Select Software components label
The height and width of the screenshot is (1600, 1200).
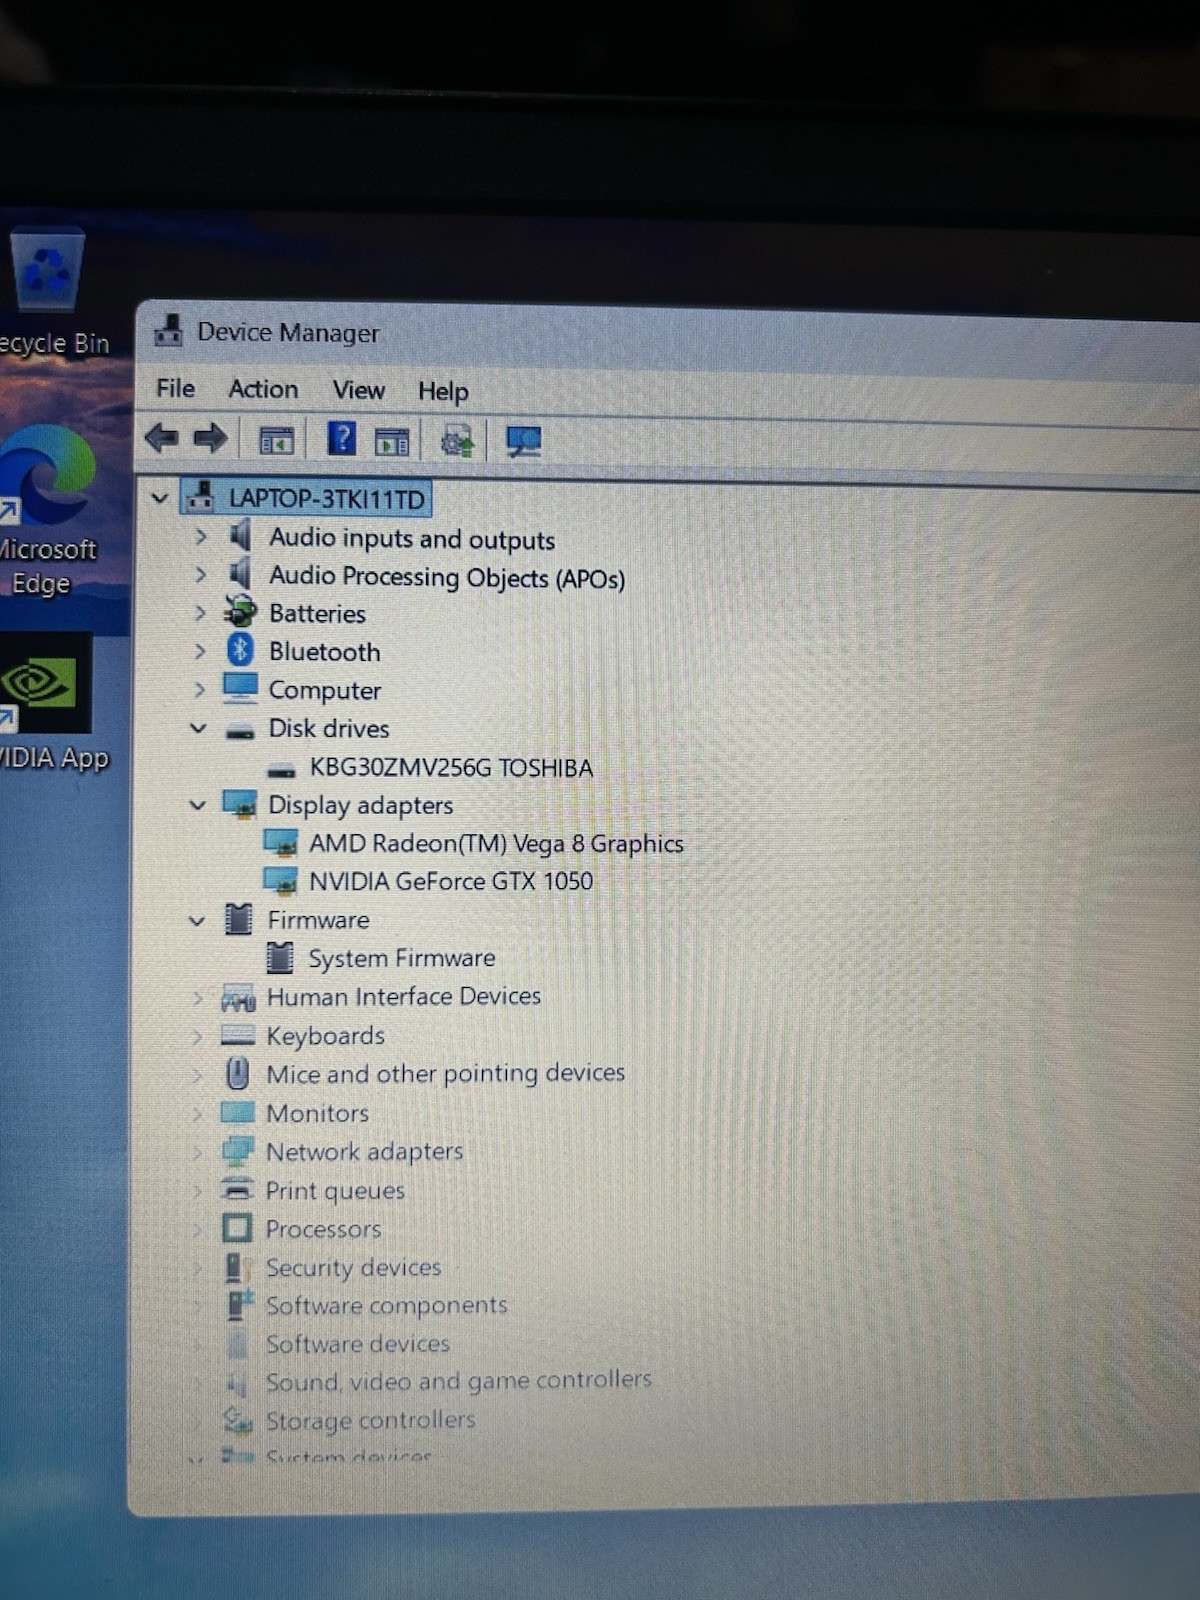point(386,1305)
